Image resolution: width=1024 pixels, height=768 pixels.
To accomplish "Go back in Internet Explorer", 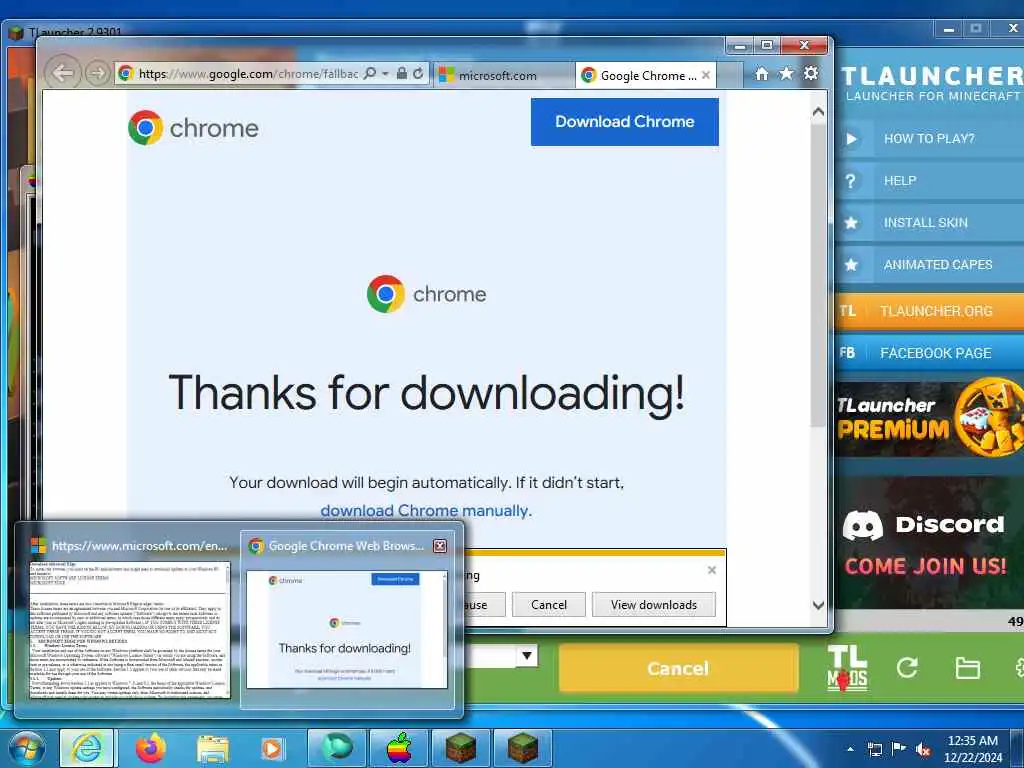I will (x=63, y=73).
